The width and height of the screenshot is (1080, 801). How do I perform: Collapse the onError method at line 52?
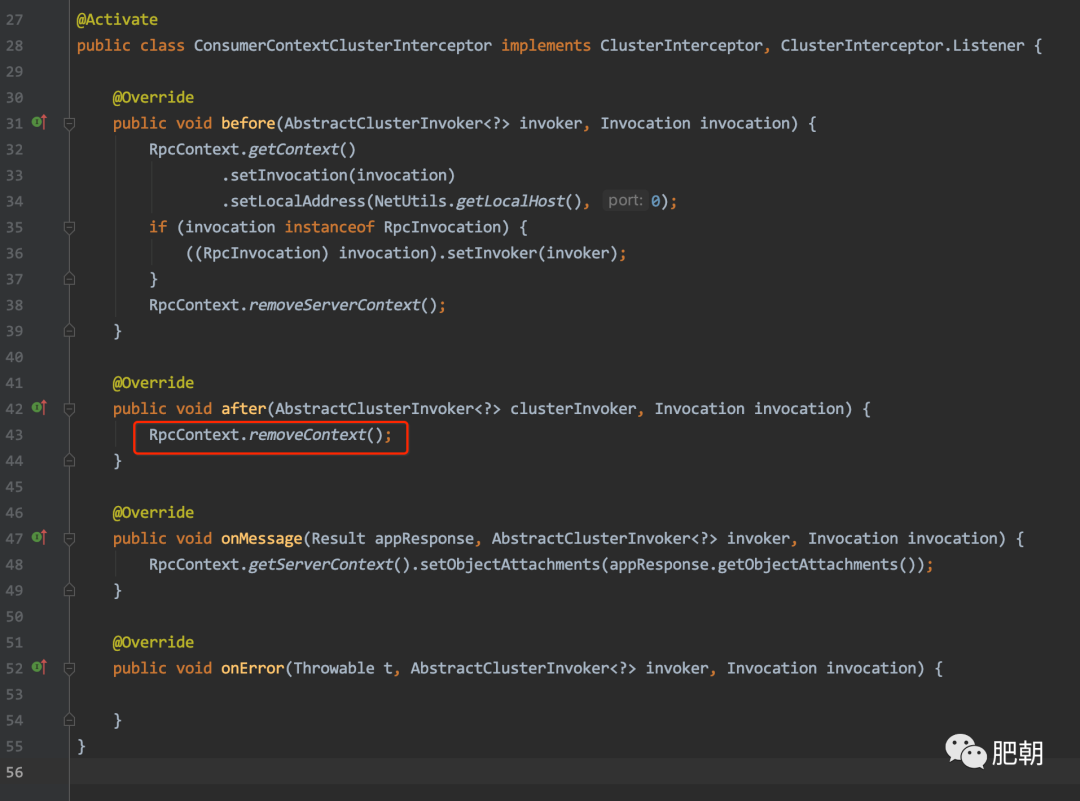tap(70, 668)
